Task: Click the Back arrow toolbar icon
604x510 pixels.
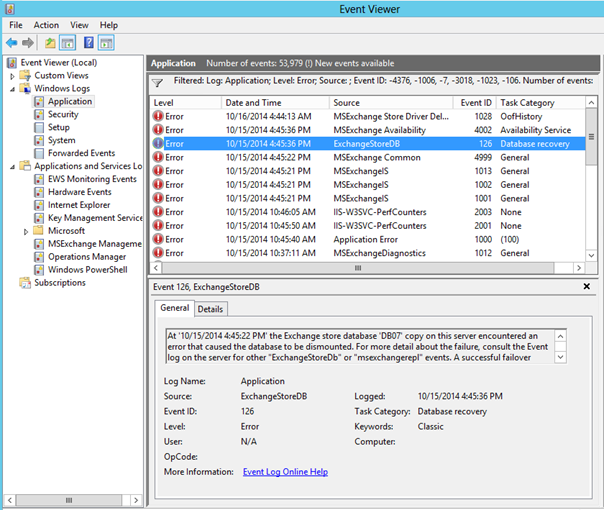Action: (11, 43)
